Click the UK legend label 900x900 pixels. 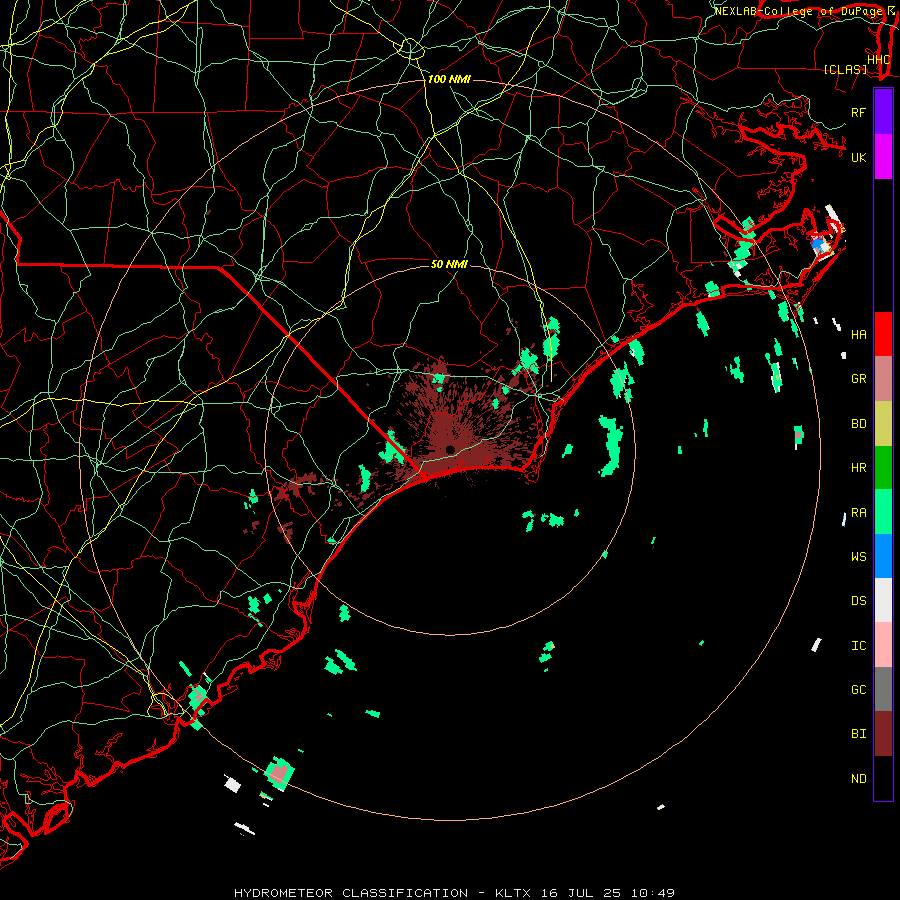(x=858, y=157)
